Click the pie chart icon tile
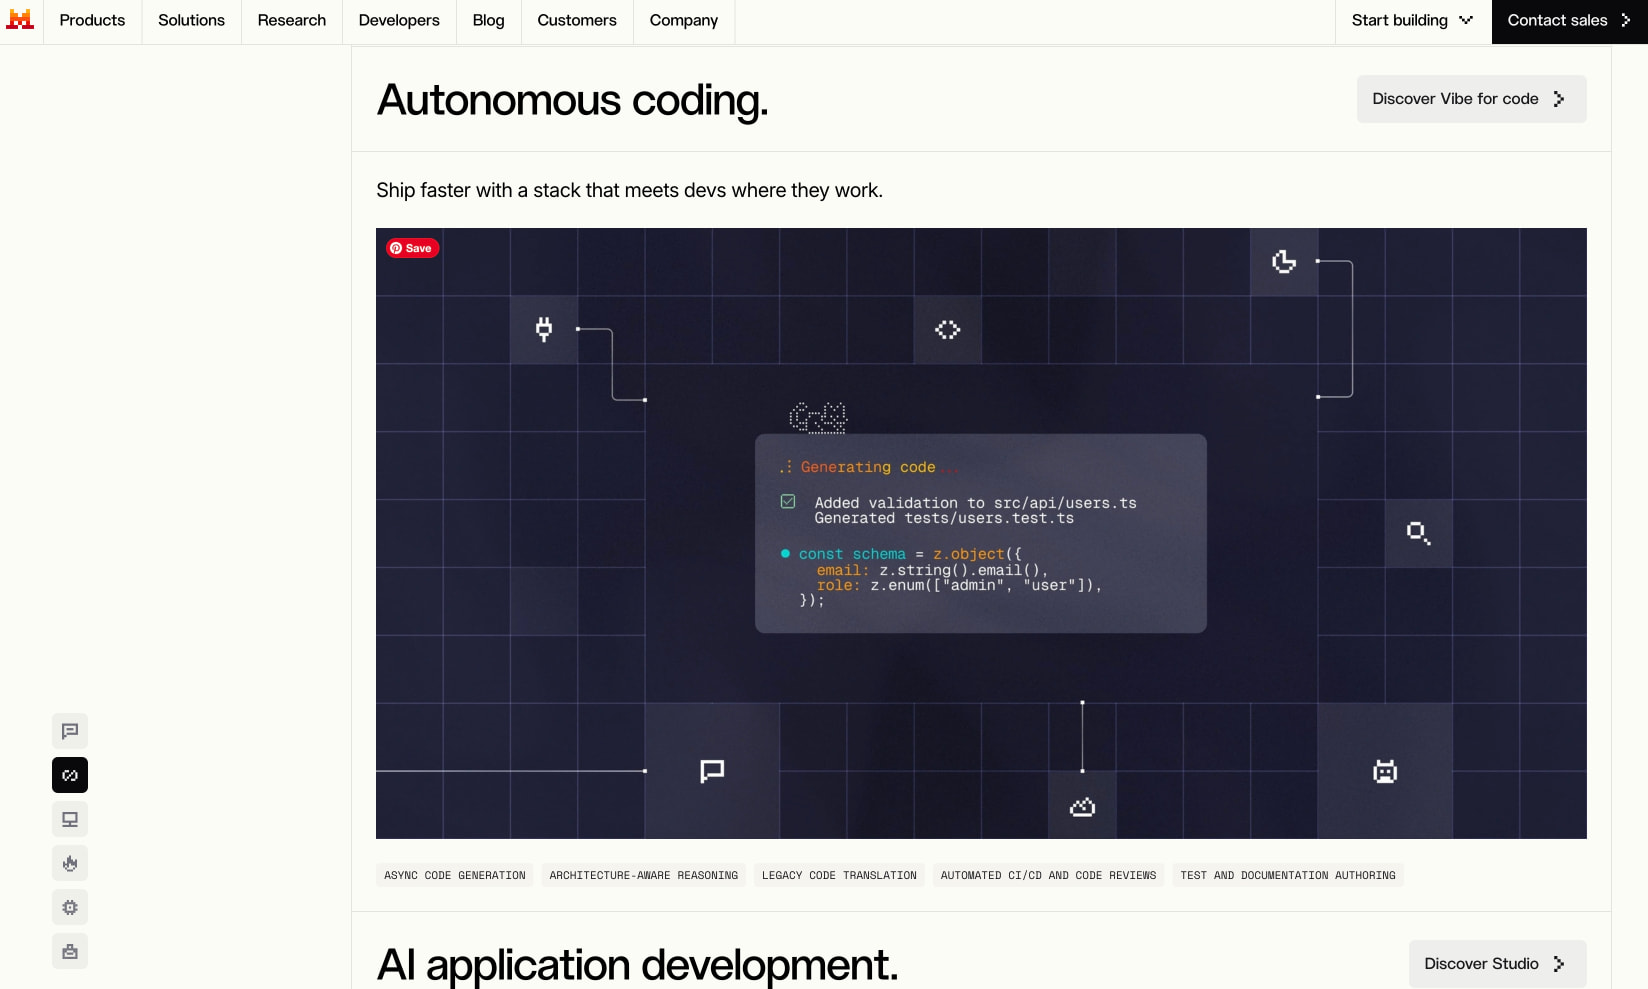This screenshot has height=989, width=1648. click(1284, 261)
